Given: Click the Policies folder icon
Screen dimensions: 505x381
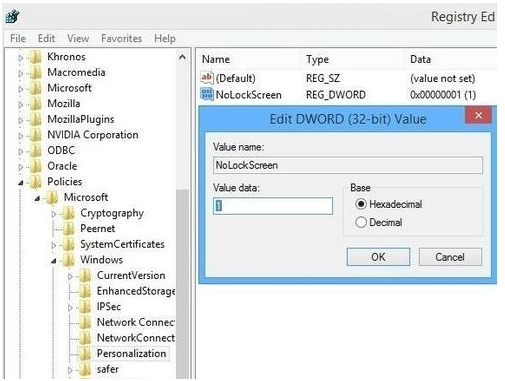Looking at the screenshot, I should click(x=35, y=182).
